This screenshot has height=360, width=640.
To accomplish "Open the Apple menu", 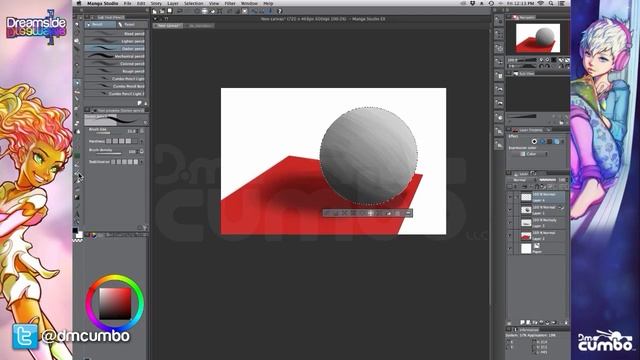I will 79,3.
